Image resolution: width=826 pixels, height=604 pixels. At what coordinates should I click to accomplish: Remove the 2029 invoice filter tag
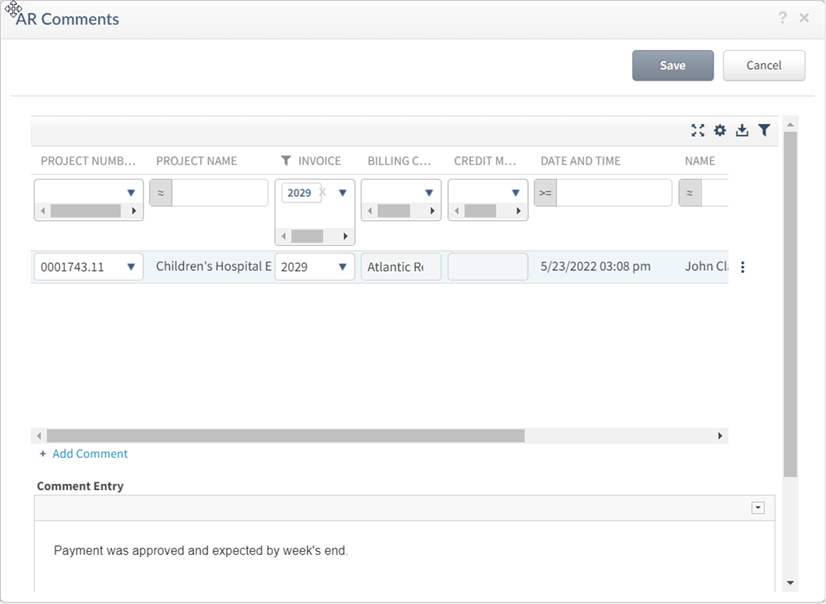[x=323, y=192]
